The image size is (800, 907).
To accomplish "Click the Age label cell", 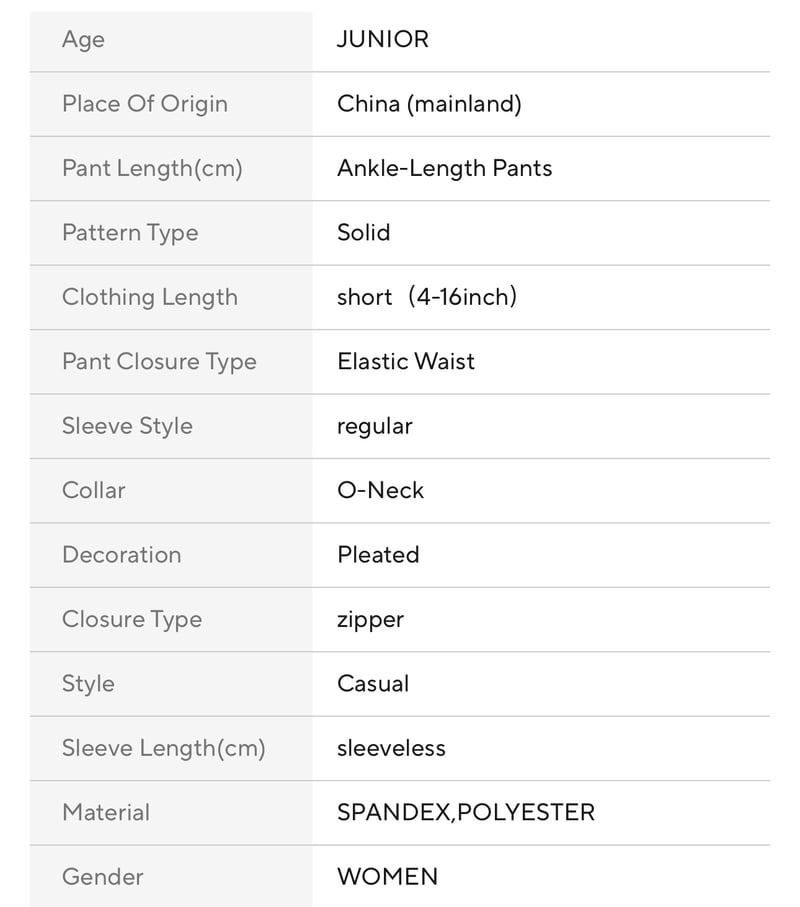I will pyautogui.click(x=171, y=41).
